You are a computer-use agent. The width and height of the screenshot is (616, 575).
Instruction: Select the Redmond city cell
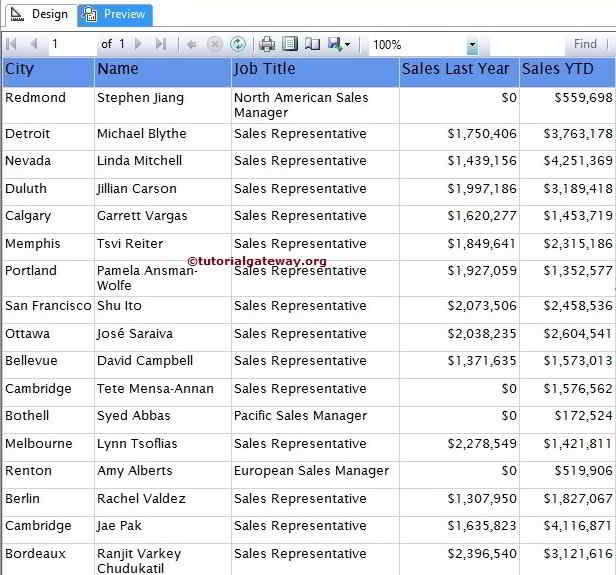[x=48, y=105]
